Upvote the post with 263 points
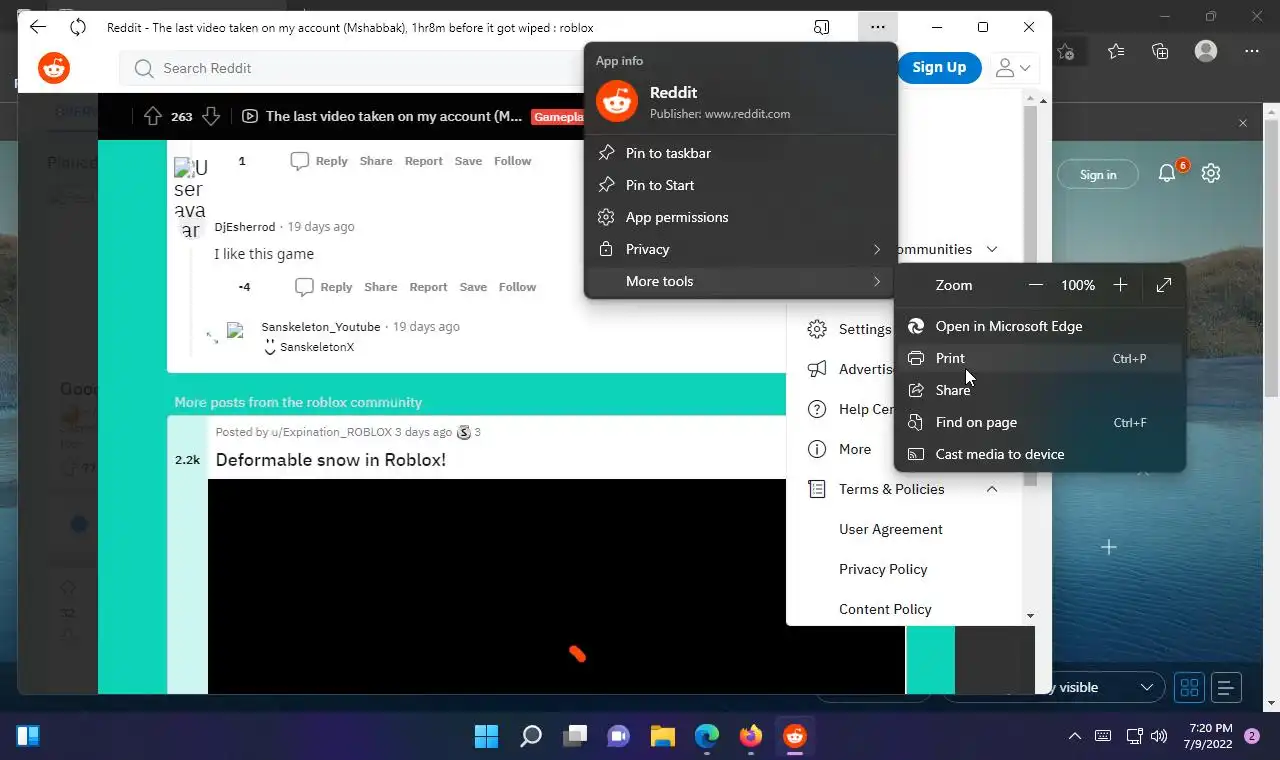This screenshot has height=760, width=1280. point(153,116)
